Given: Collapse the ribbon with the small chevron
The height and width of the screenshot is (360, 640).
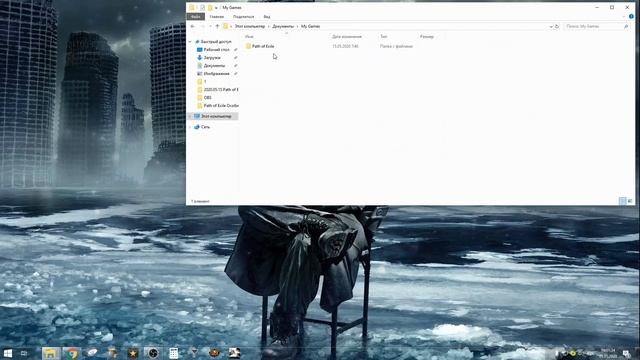Looking at the screenshot, I should (624, 17).
